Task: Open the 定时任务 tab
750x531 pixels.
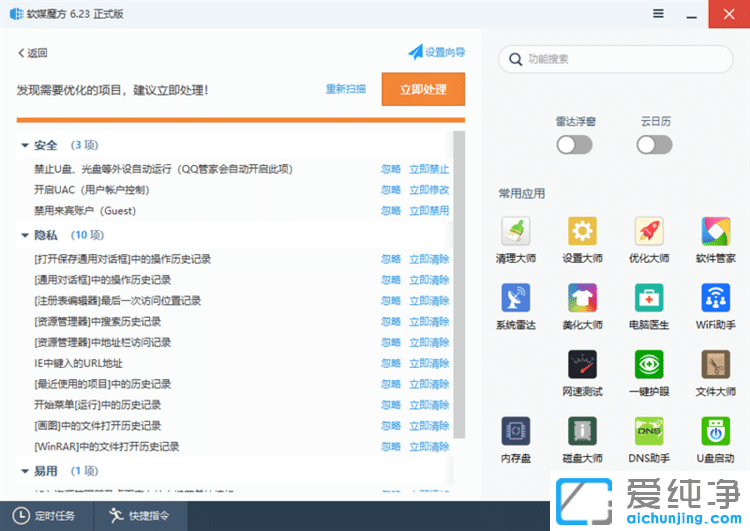Action: pos(47,516)
